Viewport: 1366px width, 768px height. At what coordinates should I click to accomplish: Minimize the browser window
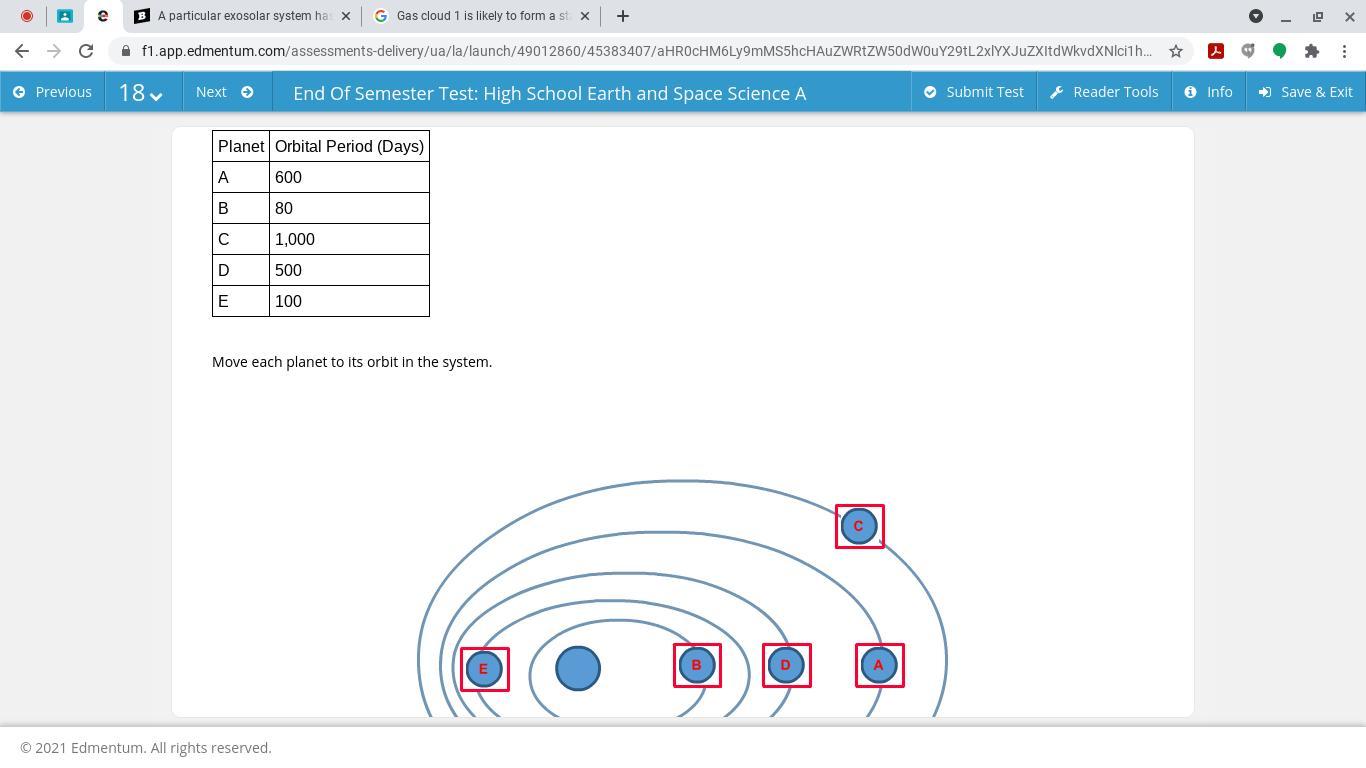coord(1286,16)
